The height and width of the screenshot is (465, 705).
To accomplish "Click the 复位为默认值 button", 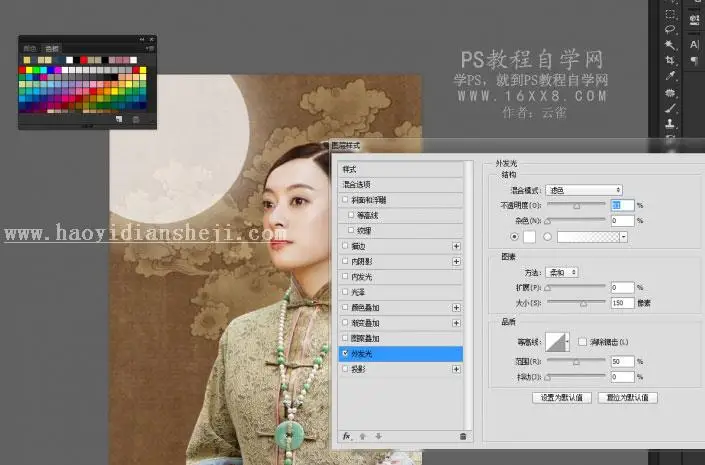I will (628, 398).
